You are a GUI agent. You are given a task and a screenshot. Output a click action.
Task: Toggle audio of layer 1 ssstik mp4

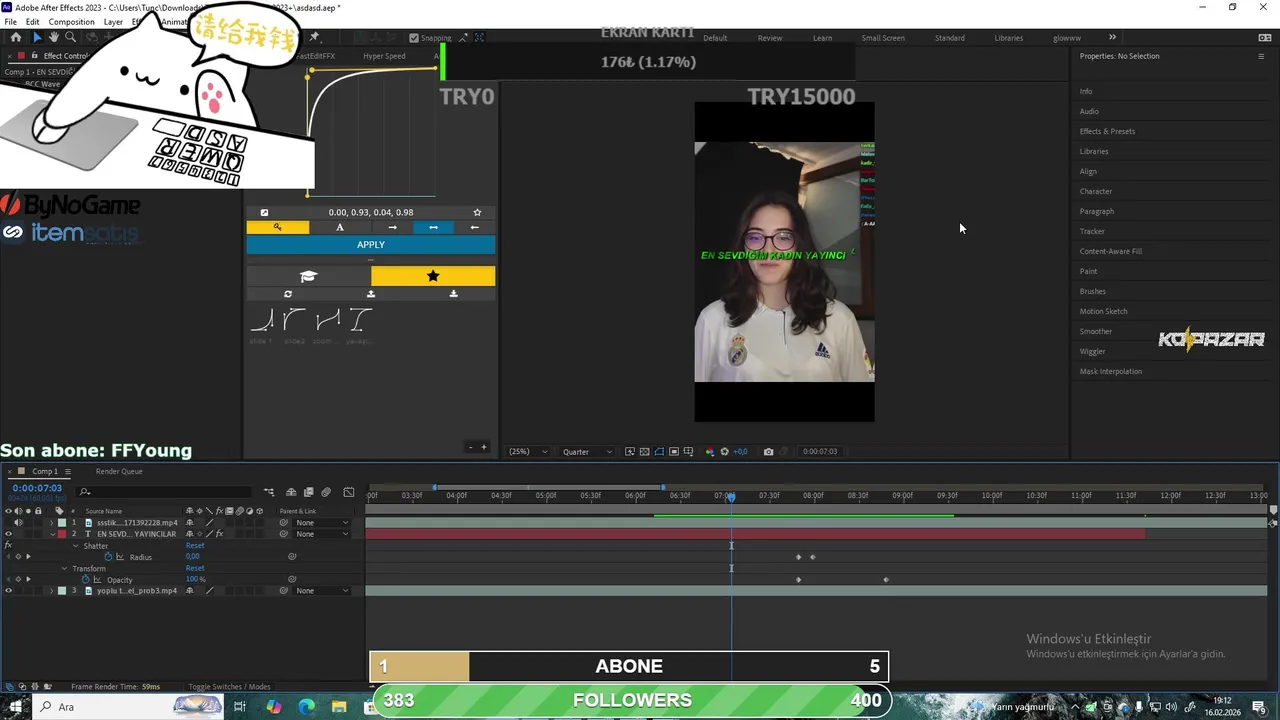coord(17,522)
